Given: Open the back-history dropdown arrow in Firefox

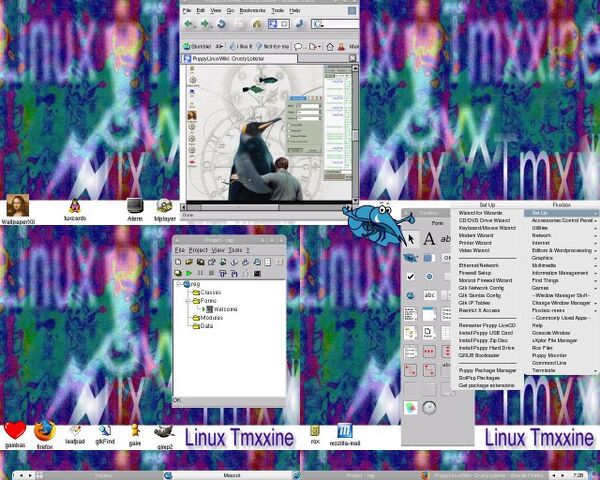Looking at the screenshot, I should point(194,26).
